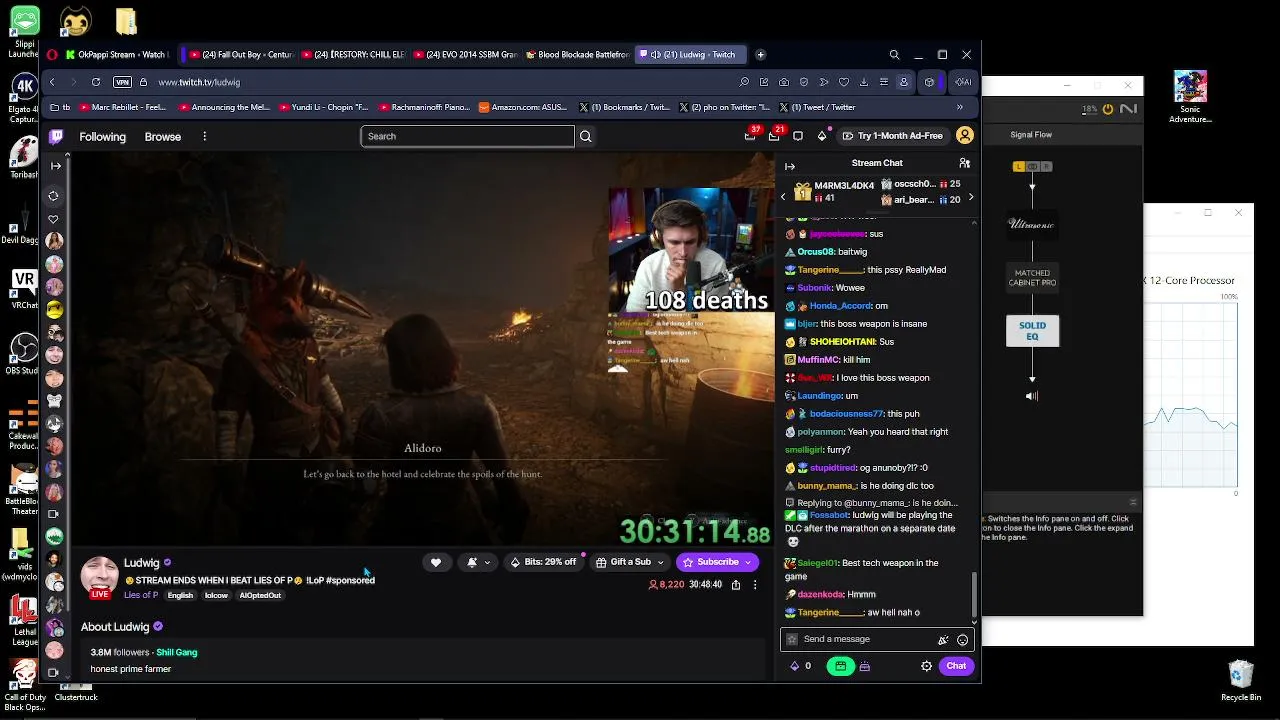Search open tabs with magnifier icon
The image size is (1280, 720).
point(894,55)
